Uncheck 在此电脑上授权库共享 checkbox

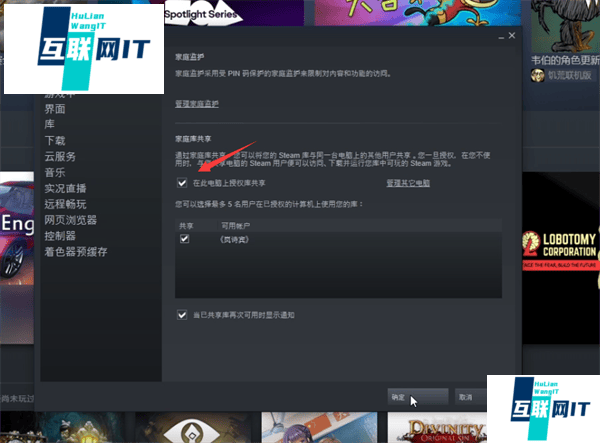tap(182, 183)
